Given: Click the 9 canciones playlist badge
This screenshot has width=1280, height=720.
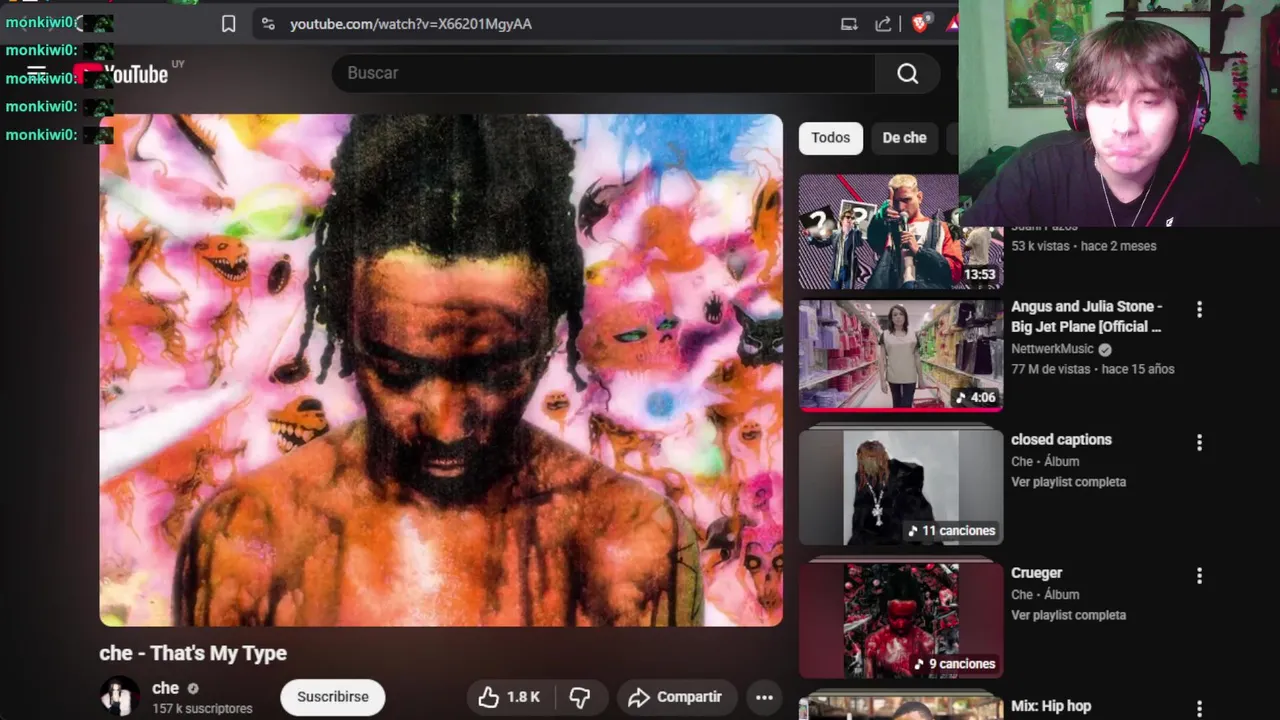Looking at the screenshot, I should 955,664.
